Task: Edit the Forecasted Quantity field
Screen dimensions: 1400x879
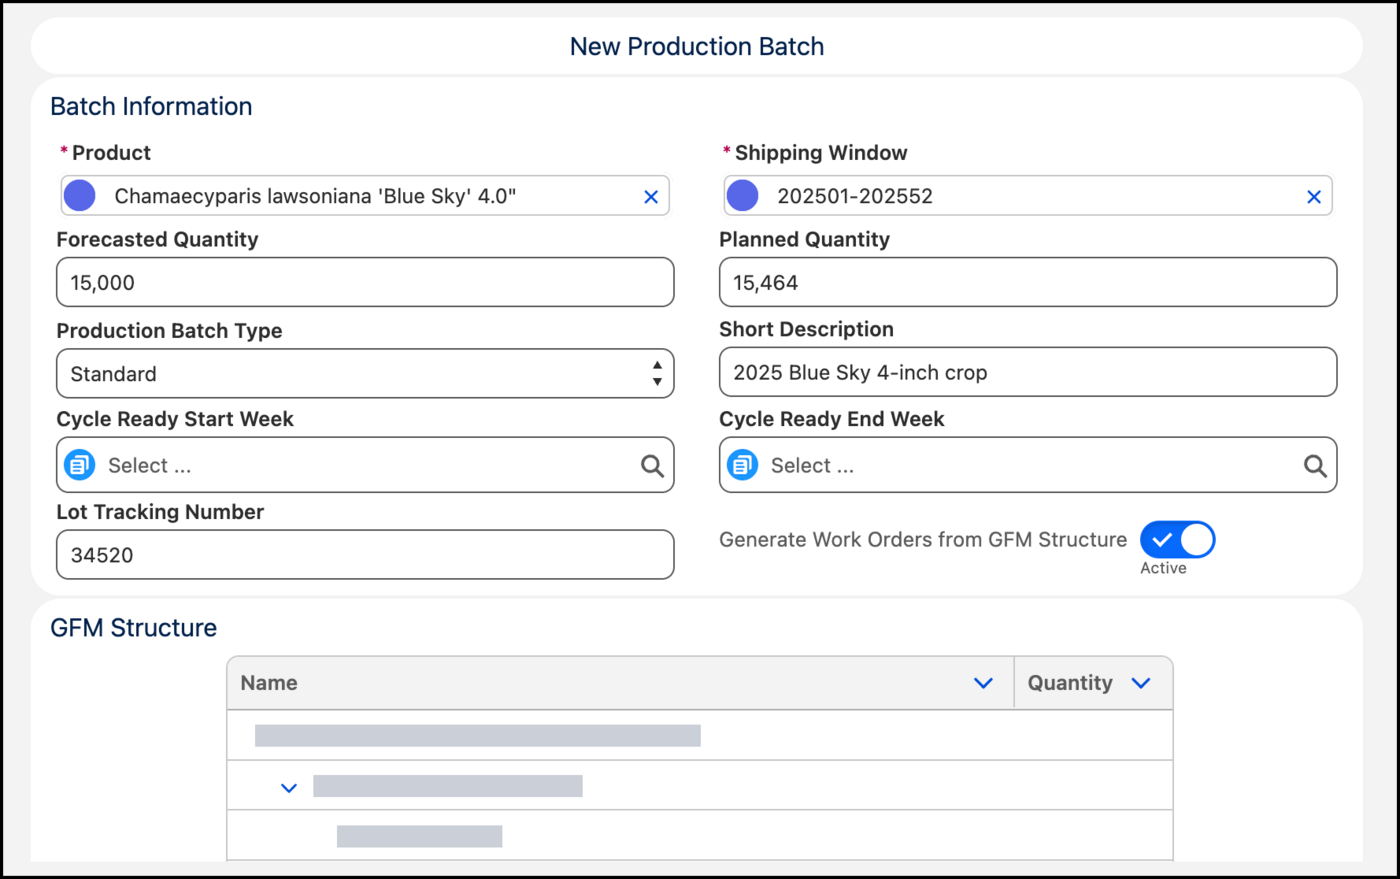Action: click(365, 282)
